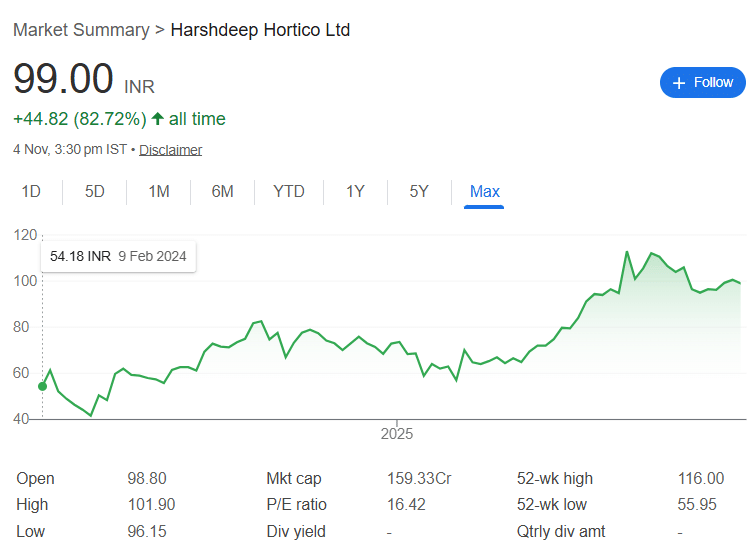
Task: Switch to the 5Y tab
Action: point(419,191)
